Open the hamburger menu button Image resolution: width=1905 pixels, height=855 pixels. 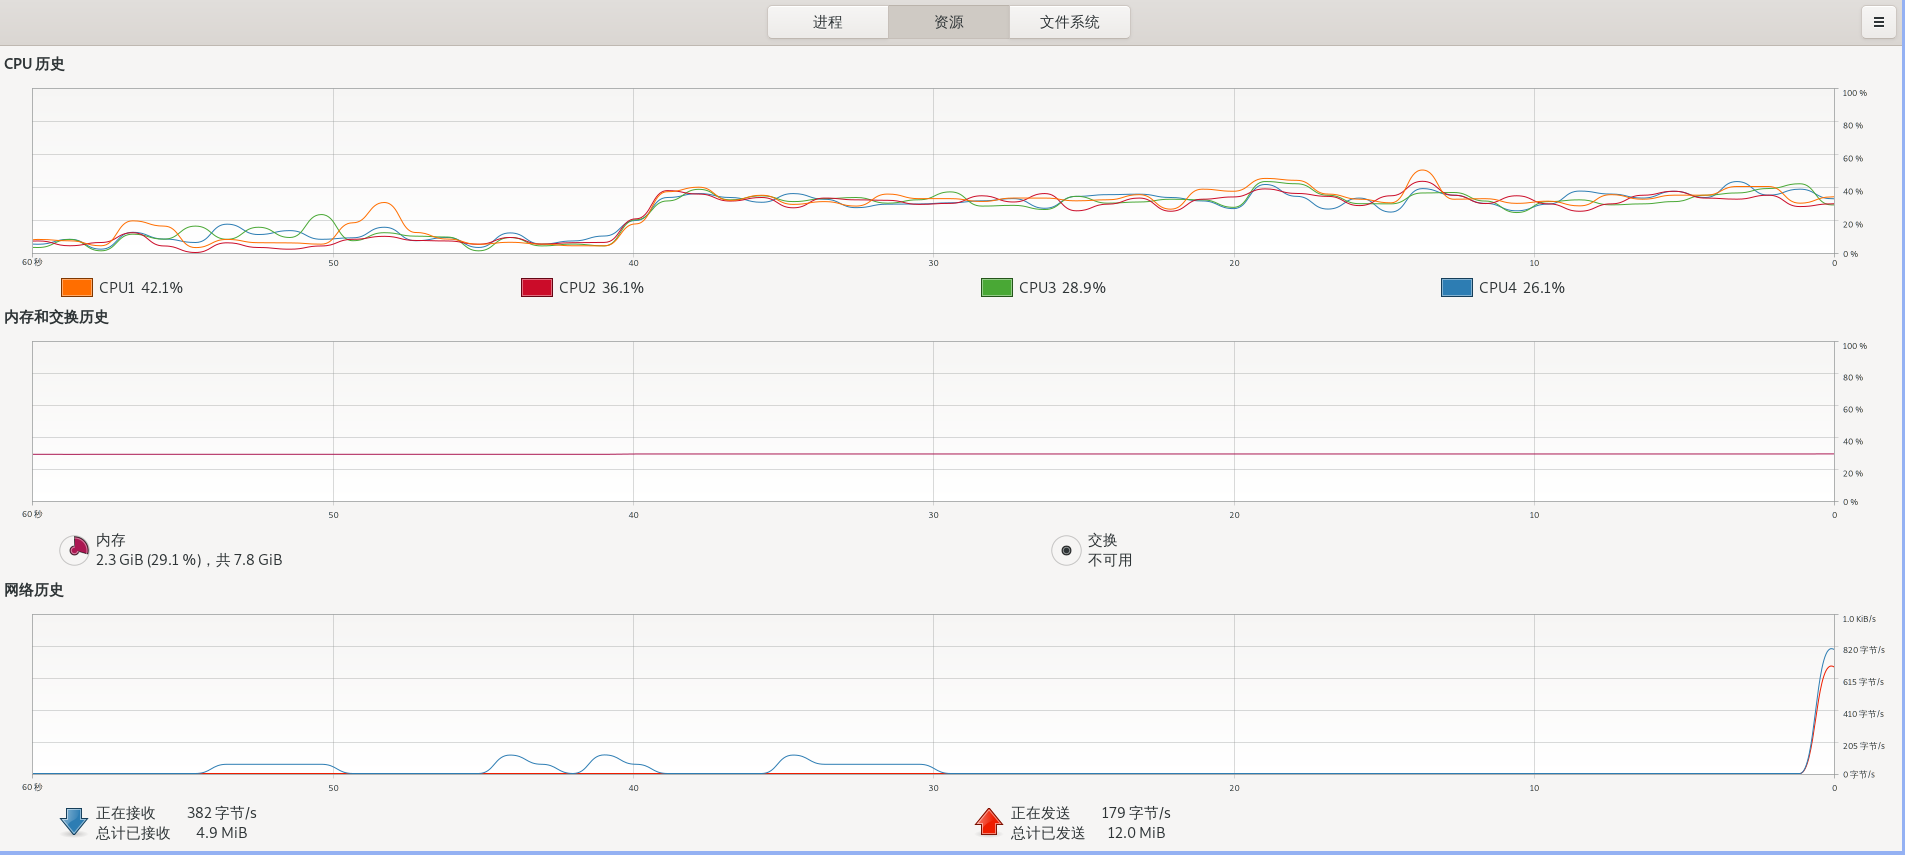1878,22
